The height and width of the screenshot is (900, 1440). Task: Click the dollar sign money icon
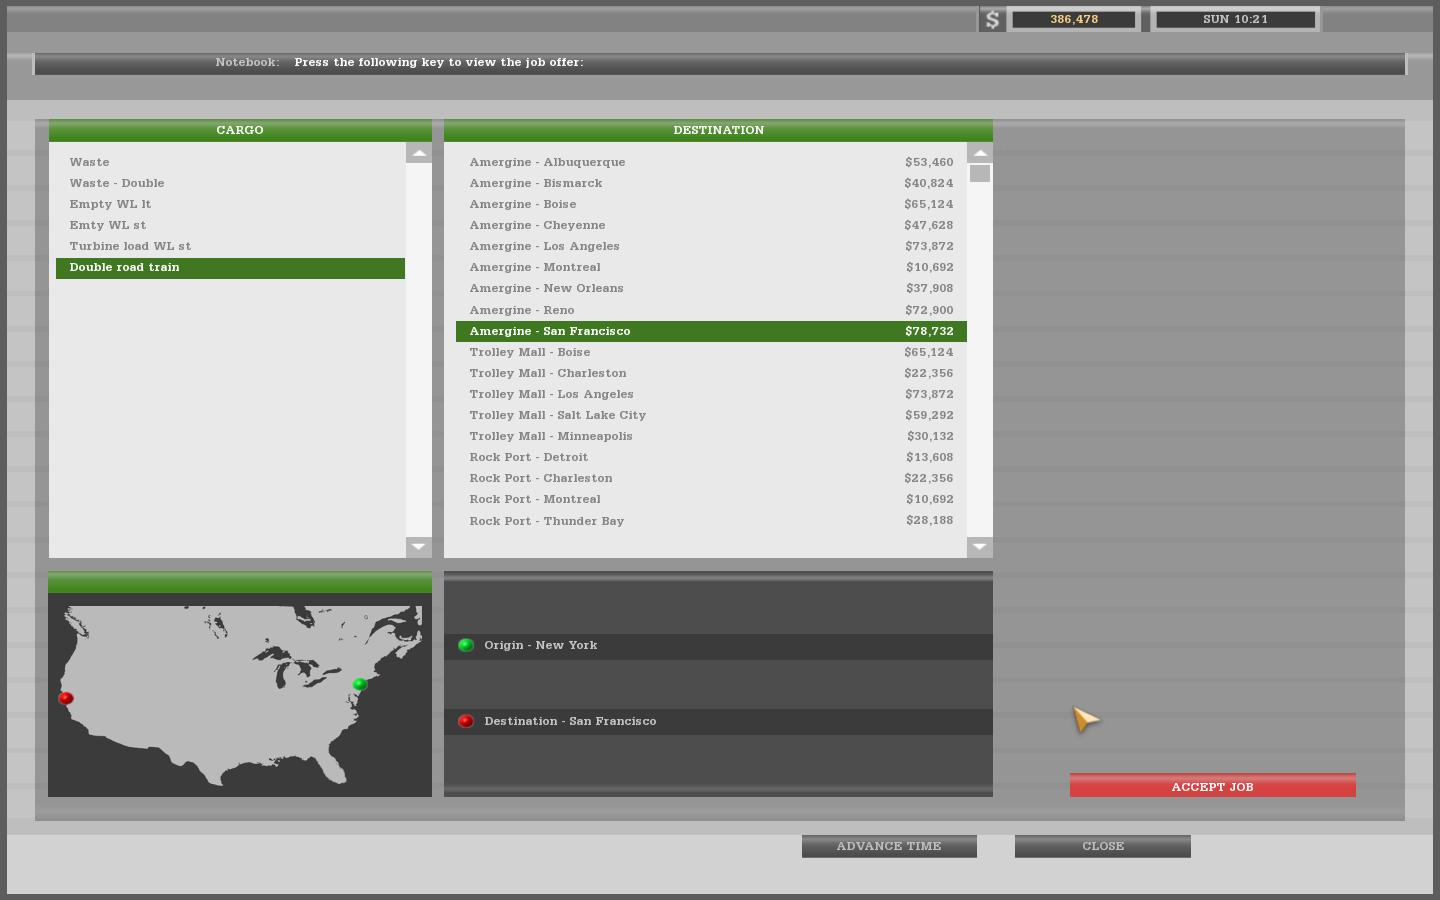coord(992,20)
